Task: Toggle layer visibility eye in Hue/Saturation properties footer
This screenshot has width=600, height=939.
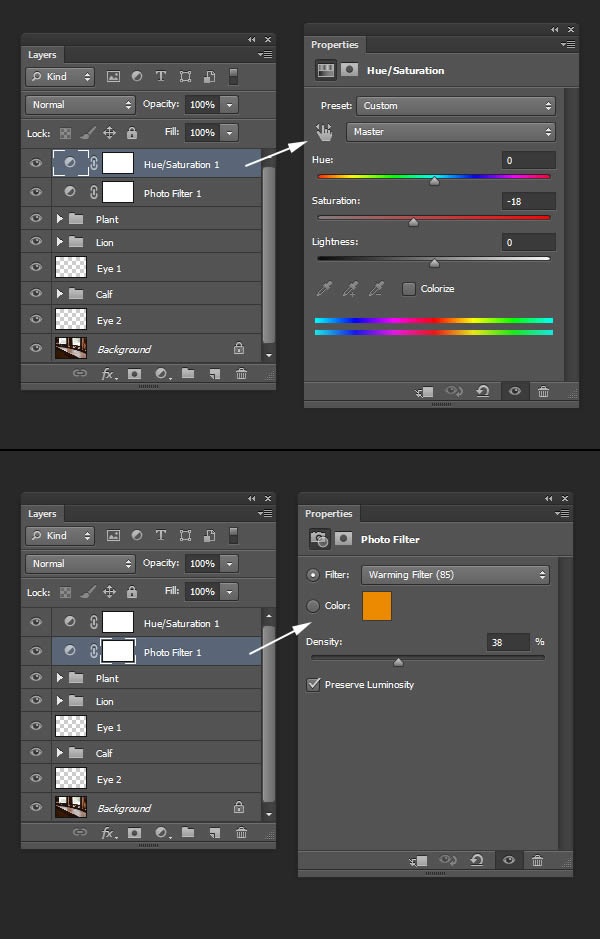Action: (x=514, y=391)
